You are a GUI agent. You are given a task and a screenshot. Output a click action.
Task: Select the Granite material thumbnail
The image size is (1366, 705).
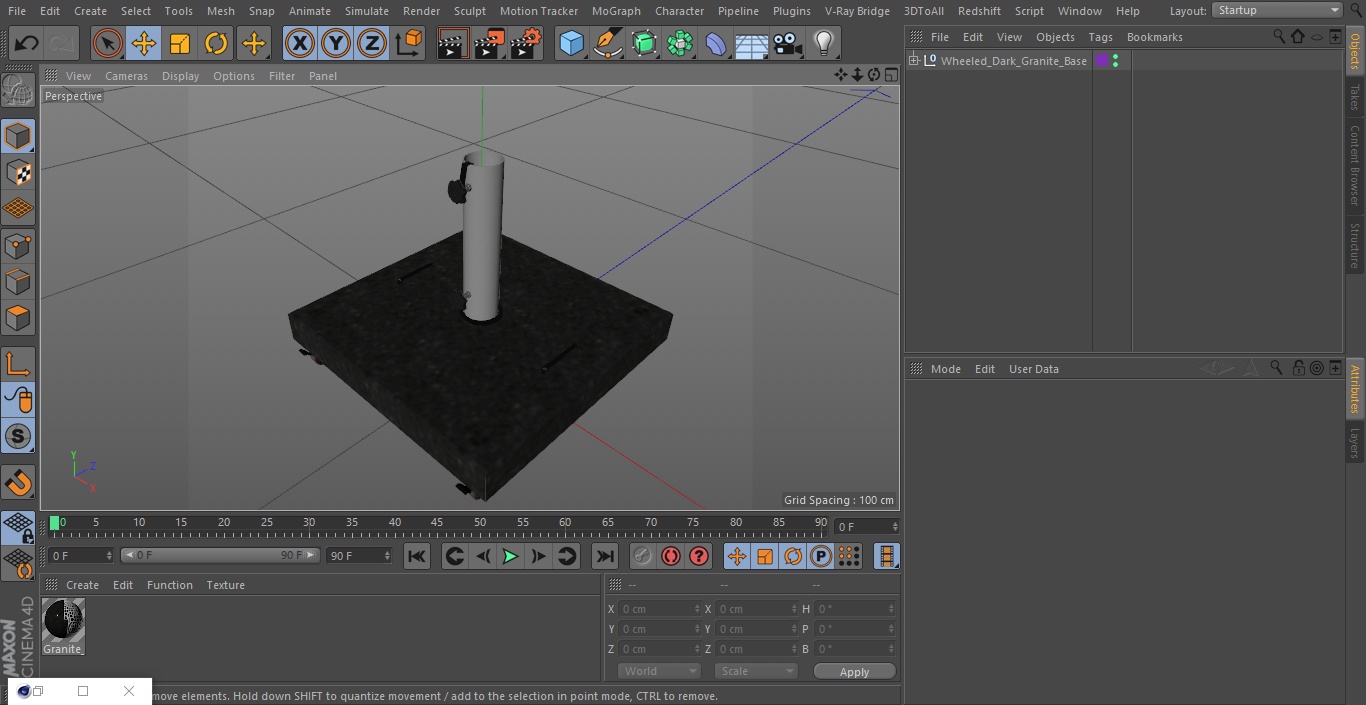pyautogui.click(x=63, y=621)
